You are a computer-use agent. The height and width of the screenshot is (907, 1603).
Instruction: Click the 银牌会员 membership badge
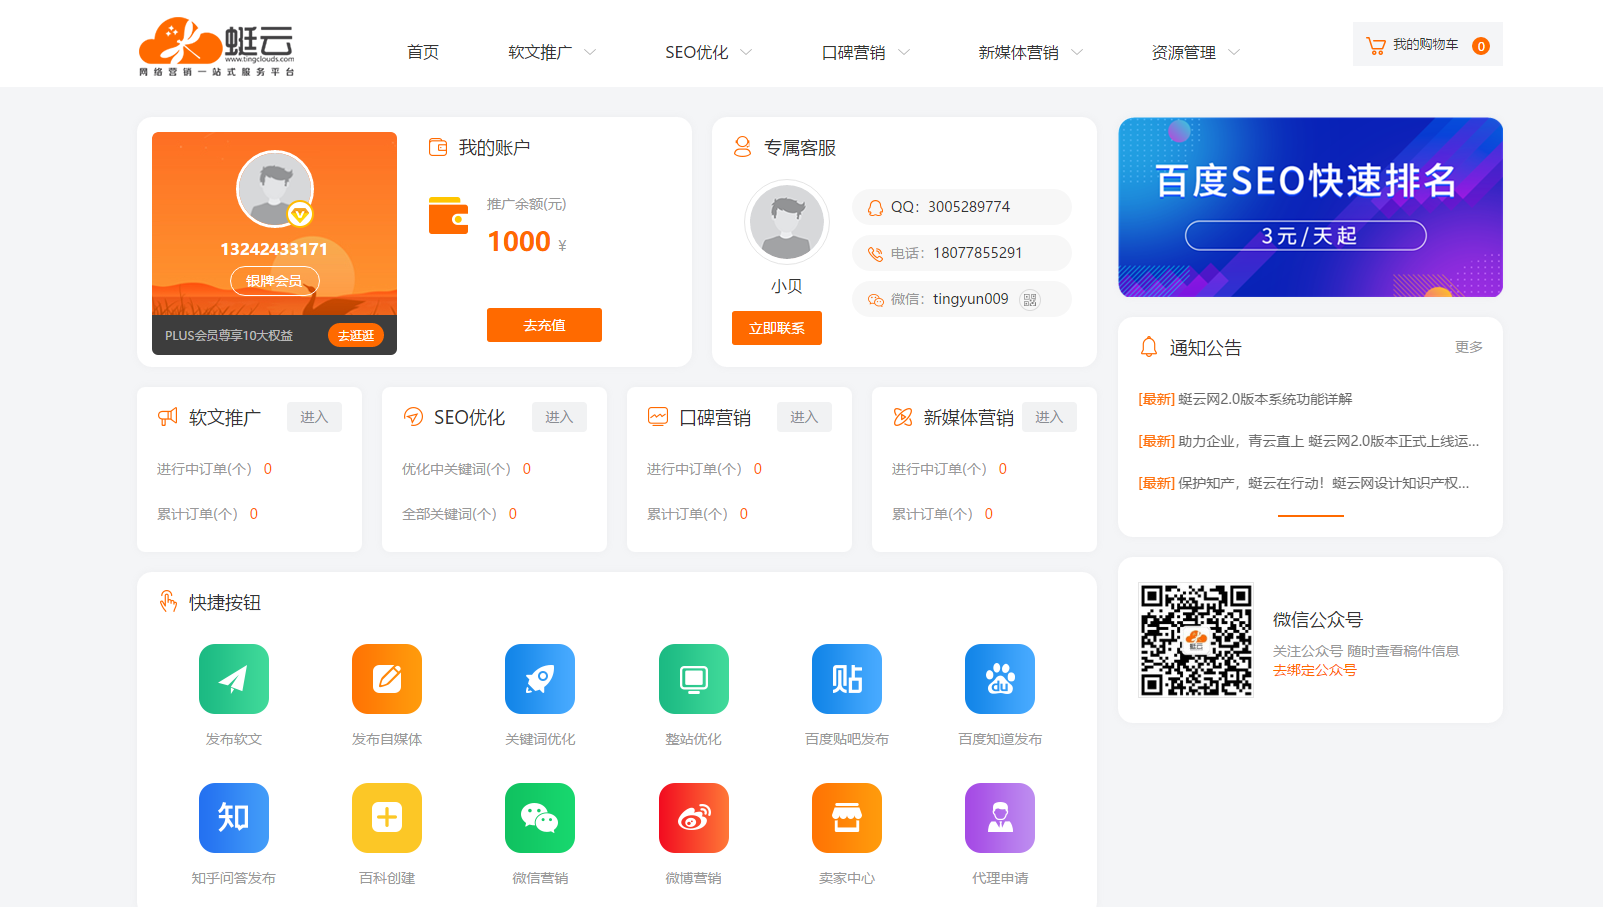click(x=275, y=281)
